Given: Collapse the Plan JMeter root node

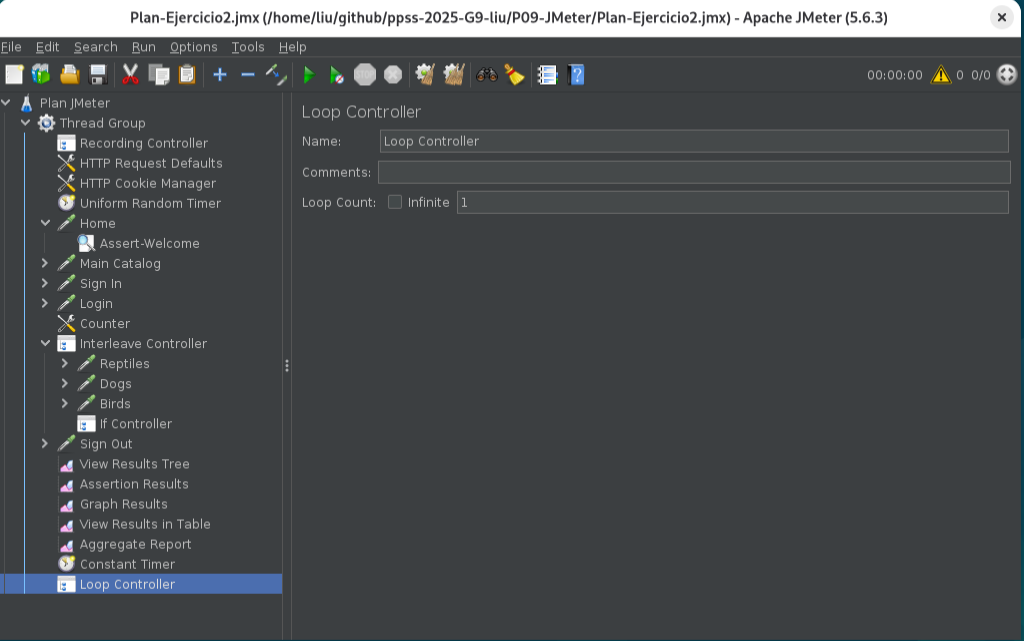Looking at the screenshot, I should (6, 102).
